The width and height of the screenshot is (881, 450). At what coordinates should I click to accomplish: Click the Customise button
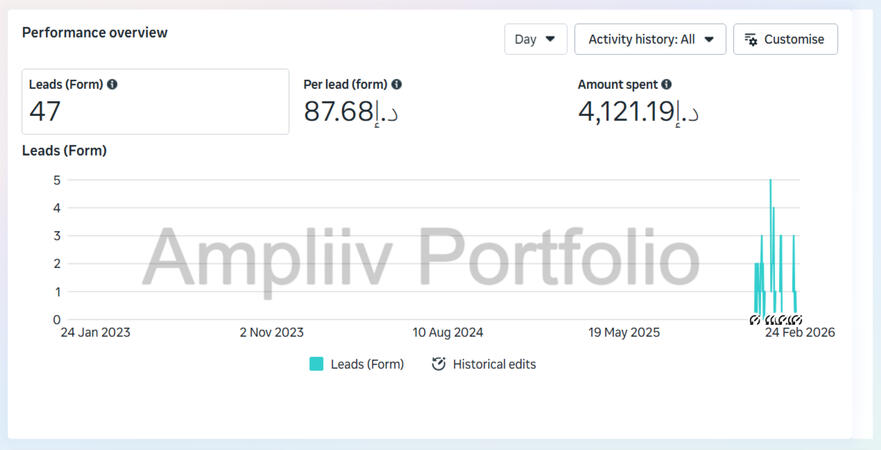click(x=785, y=39)
